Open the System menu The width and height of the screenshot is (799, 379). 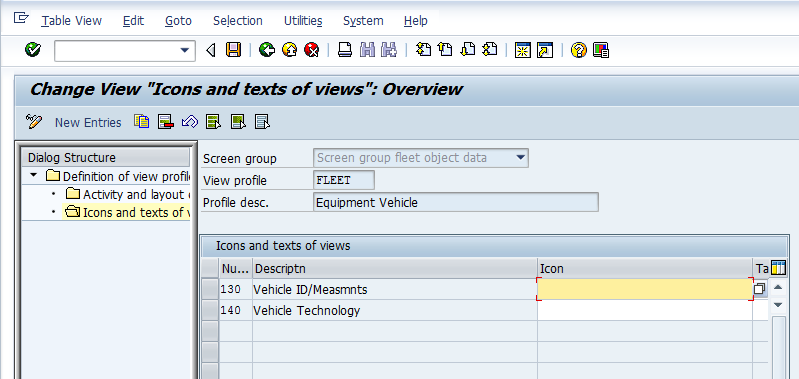(x=363, y=21)
